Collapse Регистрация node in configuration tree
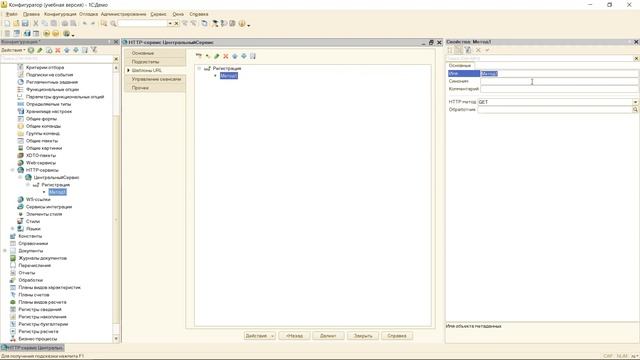 (x=28, y=185)
